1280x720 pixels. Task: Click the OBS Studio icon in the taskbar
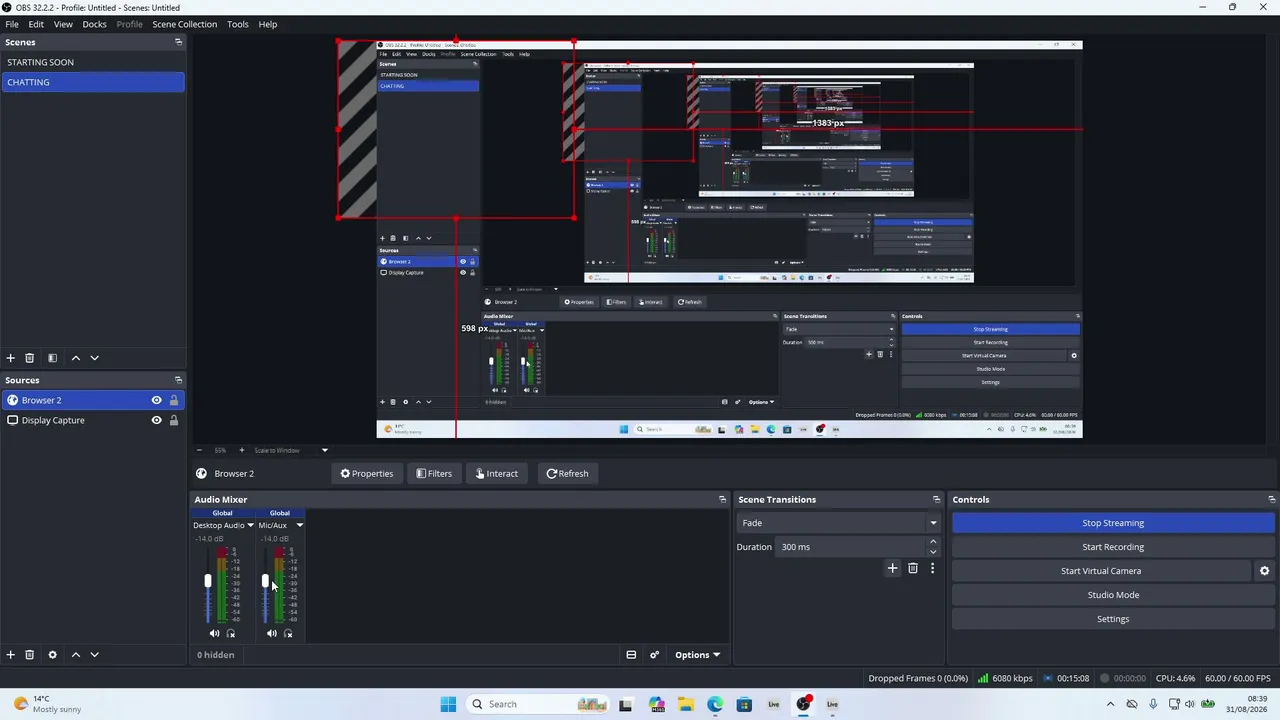tap(803, 704)
